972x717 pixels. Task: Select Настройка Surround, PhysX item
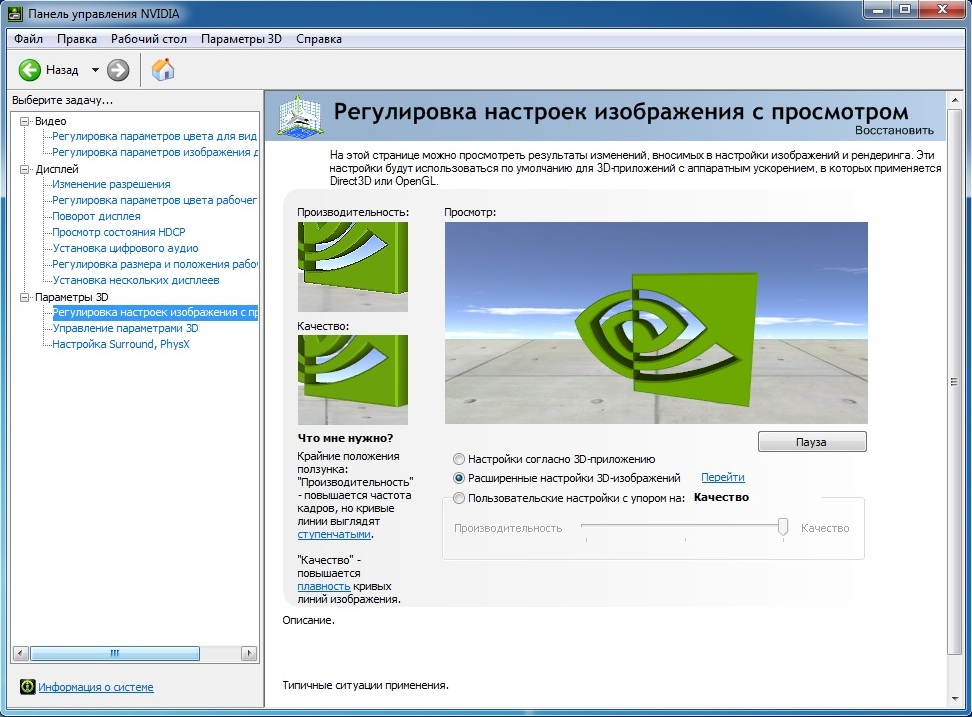(121, 345)
